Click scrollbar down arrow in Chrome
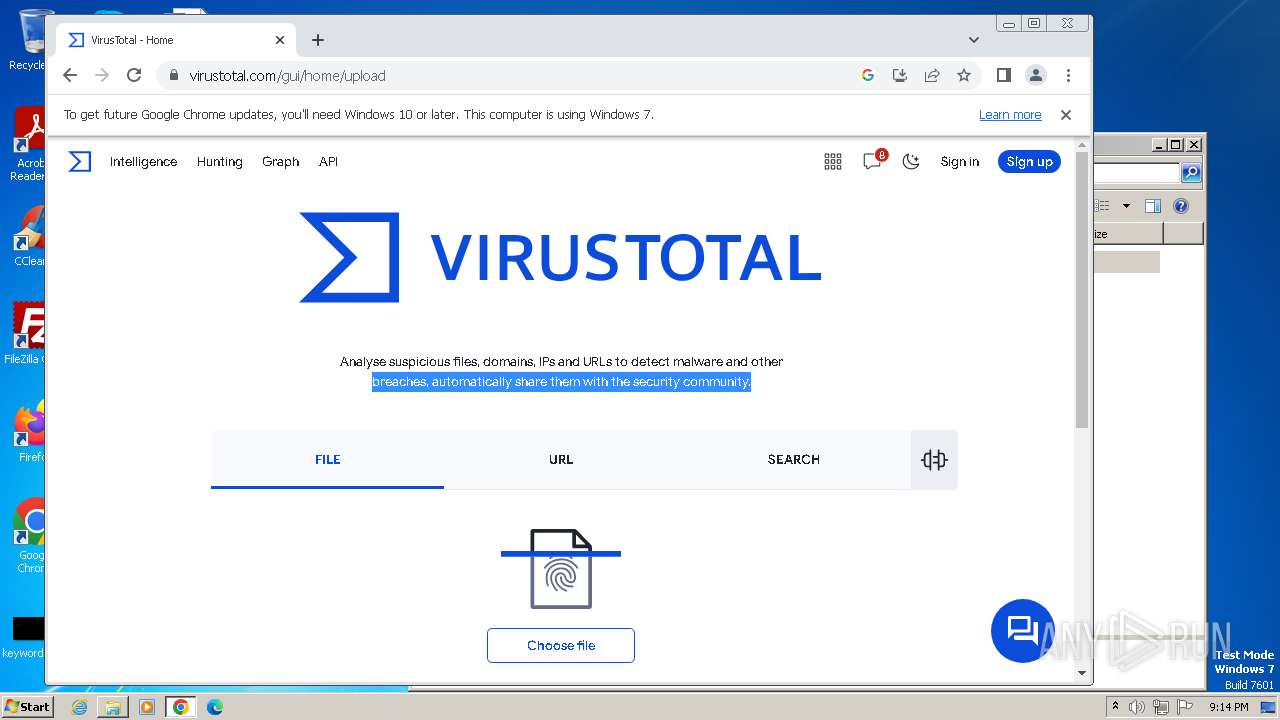 [x=1082, y=674]
